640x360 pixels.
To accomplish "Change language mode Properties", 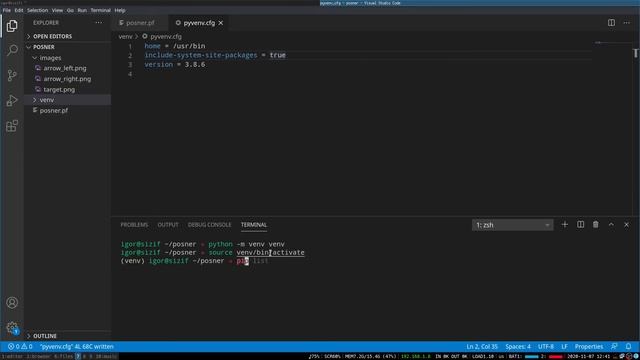I will pyautogui.click(x=589, y=347).
